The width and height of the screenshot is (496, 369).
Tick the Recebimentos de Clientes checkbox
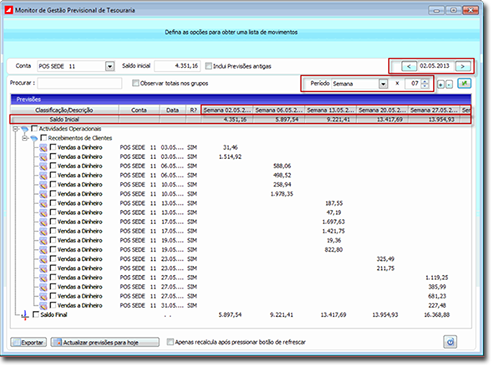tap(43, 138)
